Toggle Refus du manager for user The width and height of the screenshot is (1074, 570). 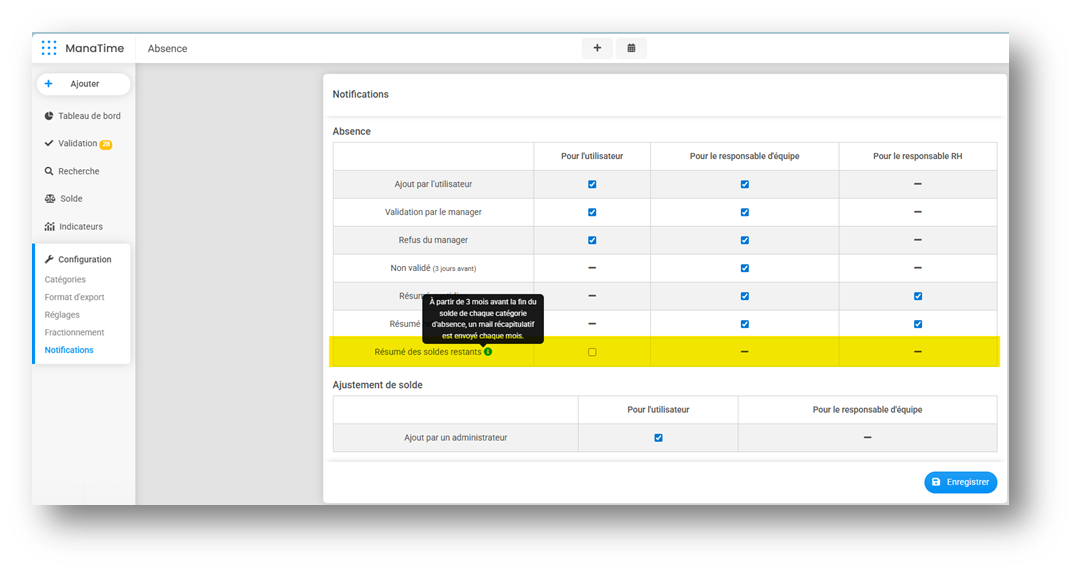(x=592, y=240)
